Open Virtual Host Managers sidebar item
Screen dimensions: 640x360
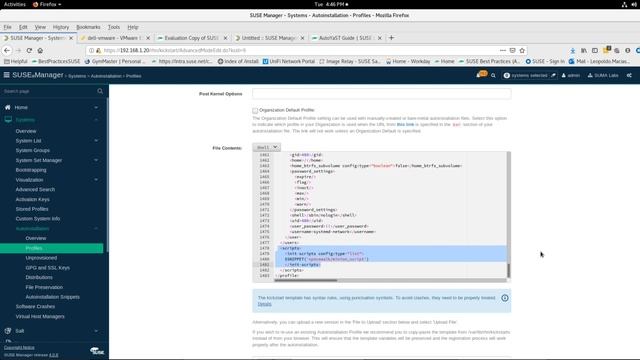(40, 316)
